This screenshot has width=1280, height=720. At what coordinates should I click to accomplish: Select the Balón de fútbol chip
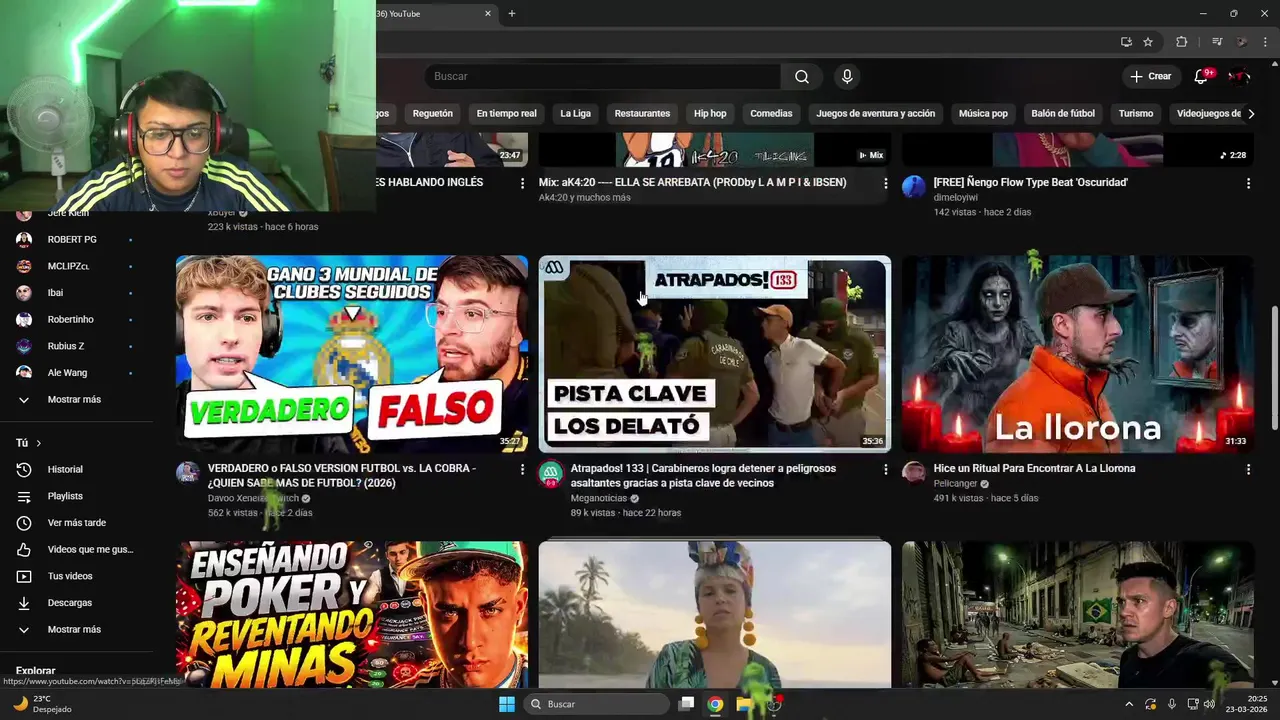pos(1063,114)
